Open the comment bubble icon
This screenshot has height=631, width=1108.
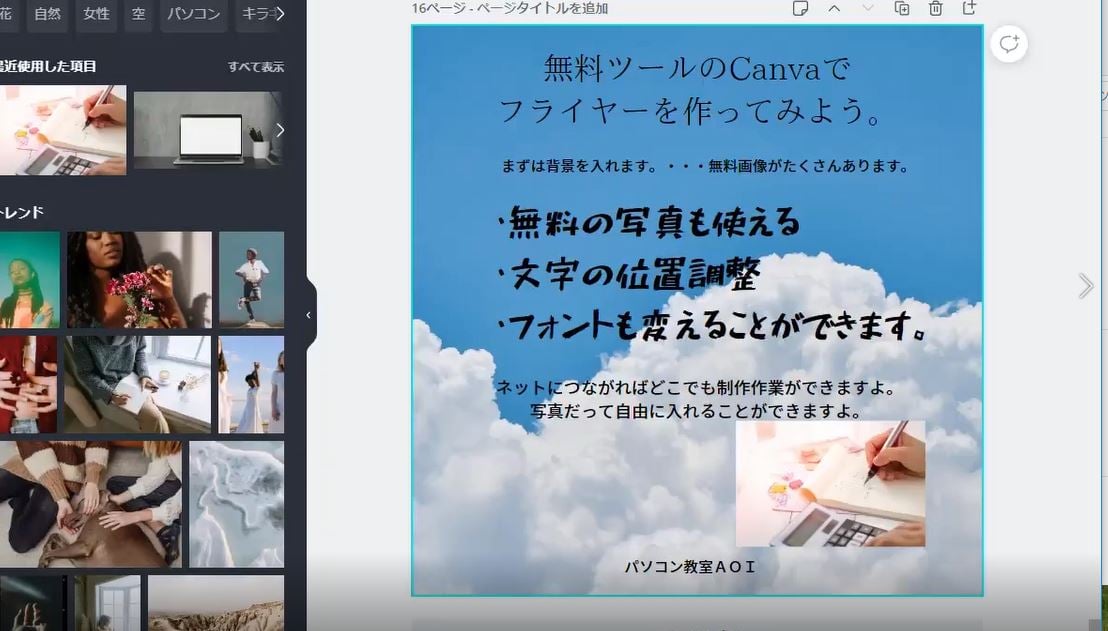pyautogui.click(x=1009, y=43)
